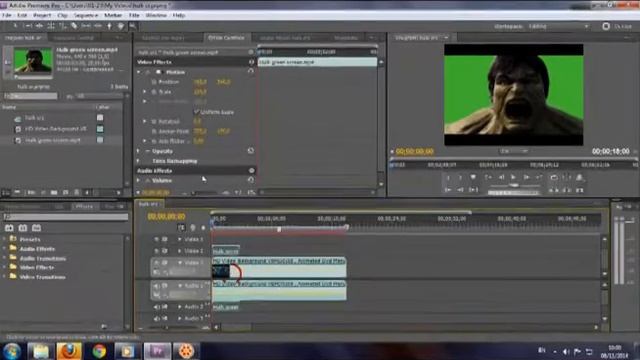This screenshot has width=640, height=360.
Task: Open the Help menu
Action: pos(179,15)
